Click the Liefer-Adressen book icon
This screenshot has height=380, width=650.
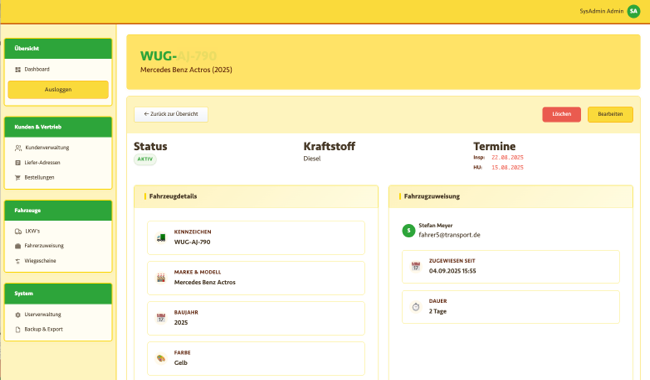pos(18,163)
